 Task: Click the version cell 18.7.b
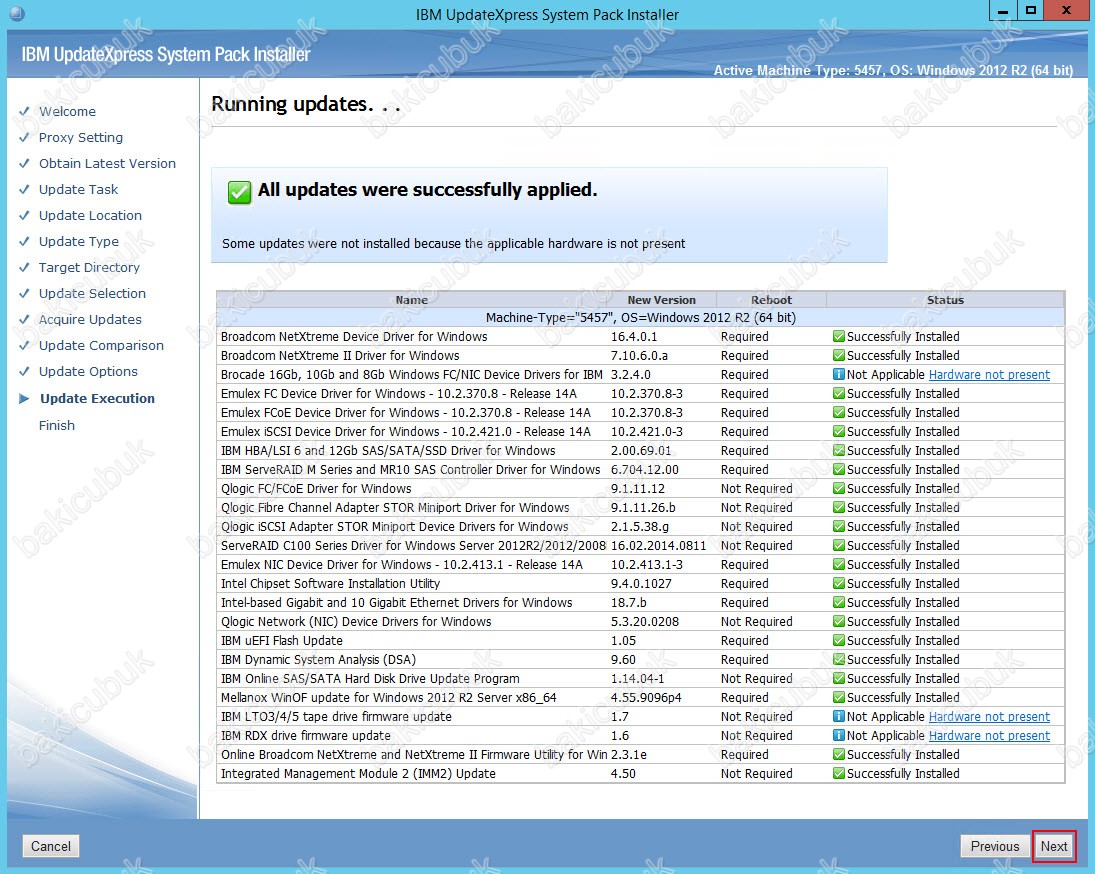click(629, 602)
